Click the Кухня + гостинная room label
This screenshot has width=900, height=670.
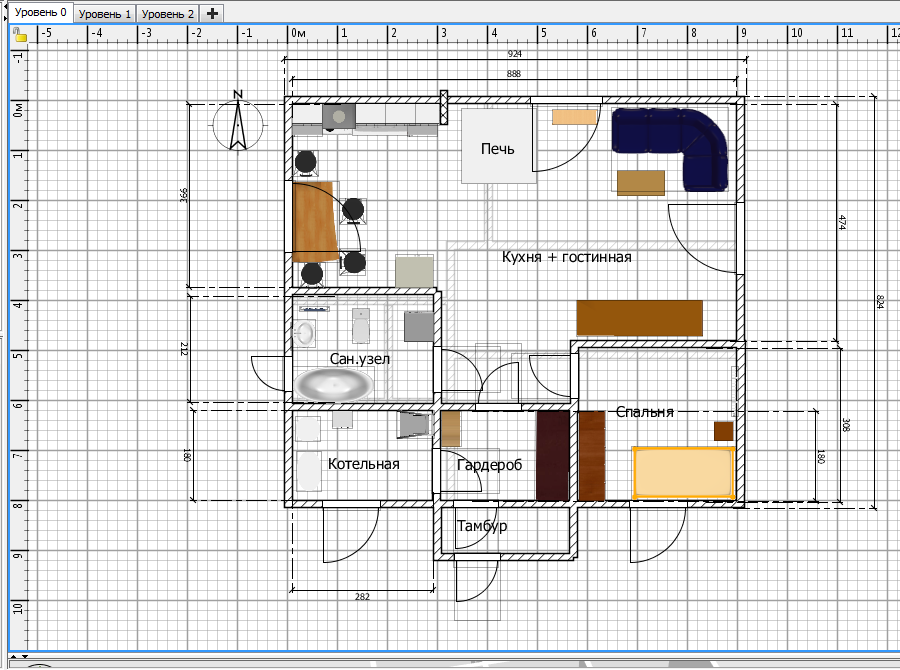pyautogui.click(x=566, y=257)
